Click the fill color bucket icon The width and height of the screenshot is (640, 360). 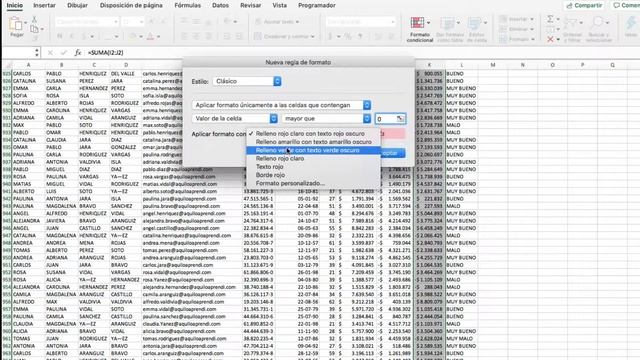click(133, 37)
